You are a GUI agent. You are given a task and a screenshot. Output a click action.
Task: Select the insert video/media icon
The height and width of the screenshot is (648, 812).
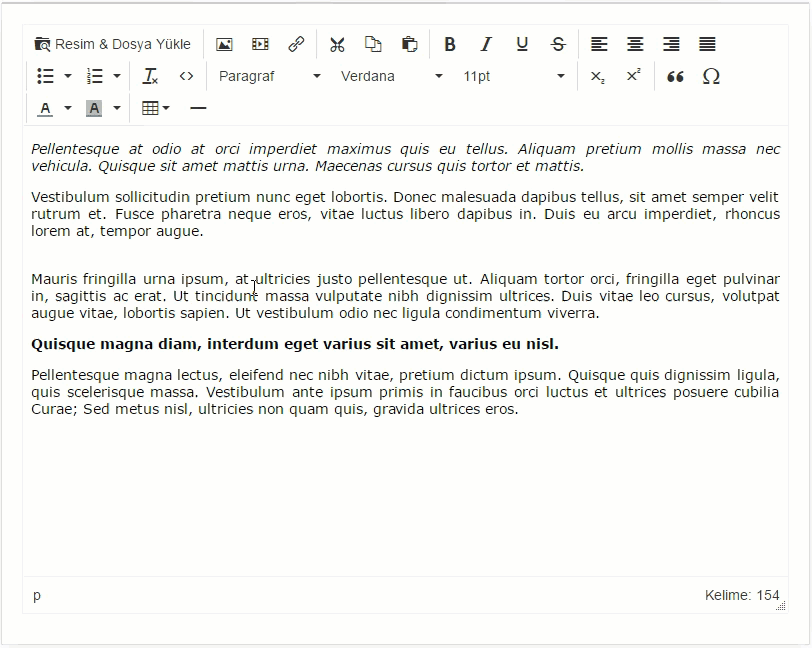pos(260,43)
